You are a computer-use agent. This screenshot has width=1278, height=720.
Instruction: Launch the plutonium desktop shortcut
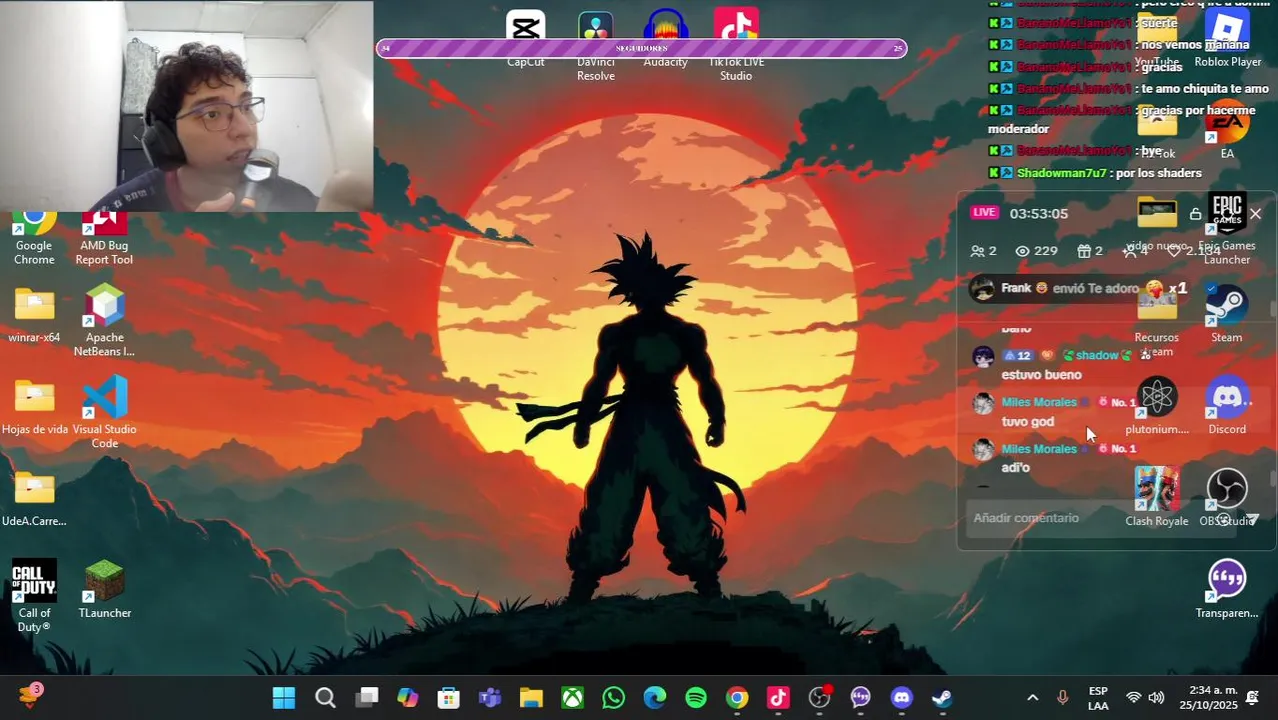pos(1157,406)
